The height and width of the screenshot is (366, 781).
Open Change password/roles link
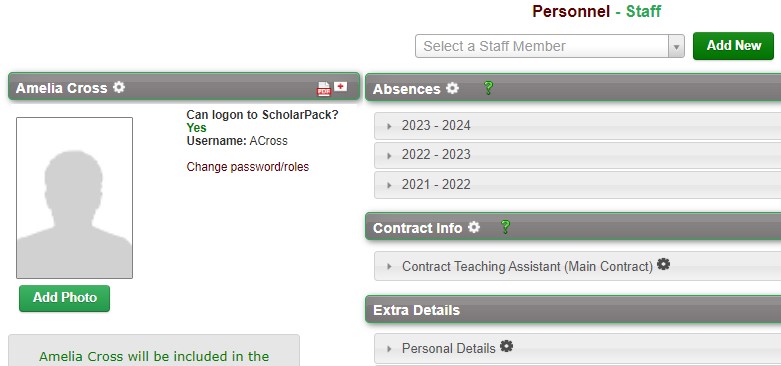tap(248, 167)
